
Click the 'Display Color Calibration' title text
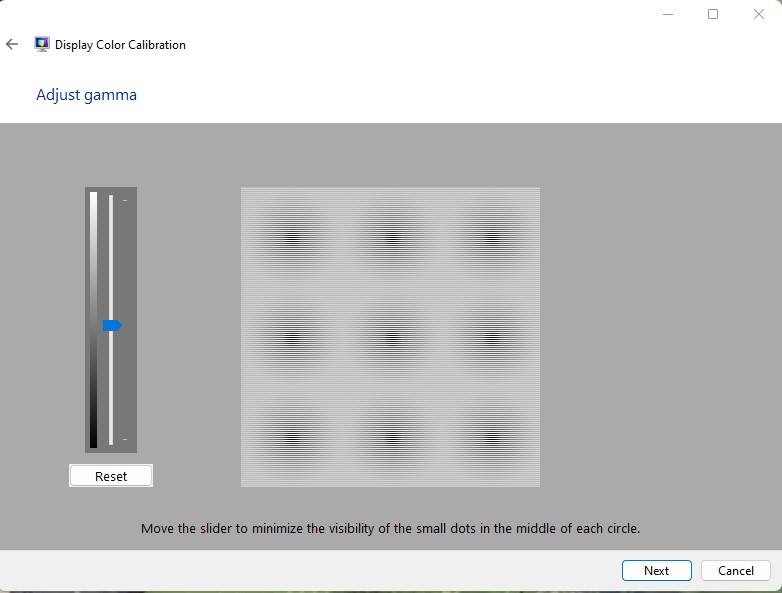[x=120, y=45]
